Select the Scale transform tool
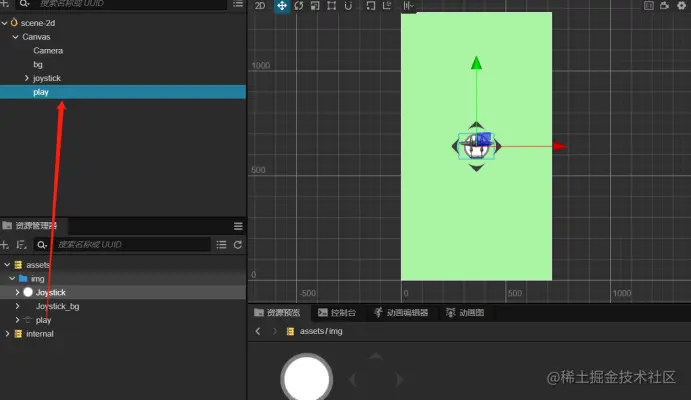This screenshot has width=691, height=400. tap(315, 6)
